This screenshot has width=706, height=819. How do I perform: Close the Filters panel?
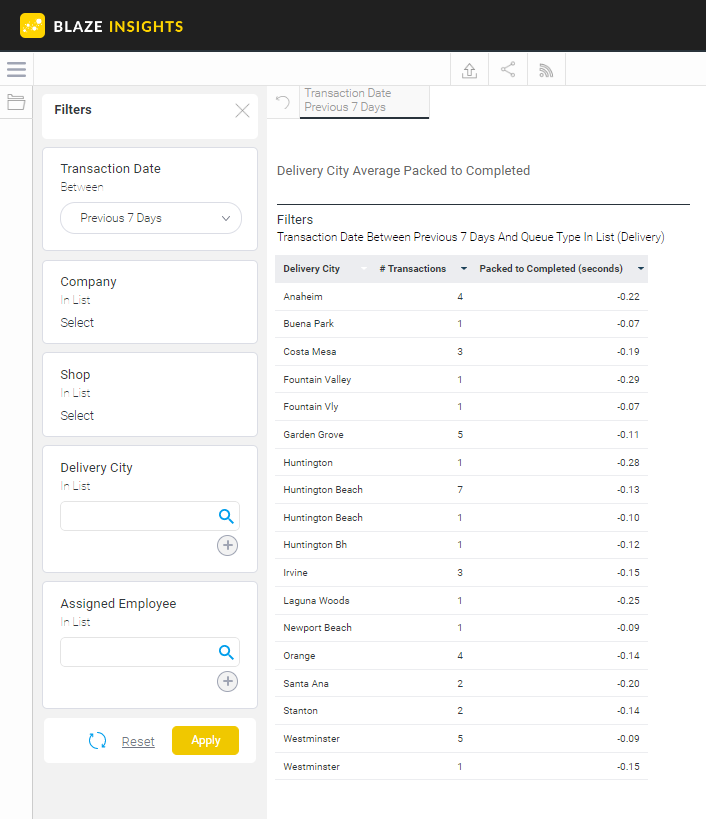tap(242, 111)
